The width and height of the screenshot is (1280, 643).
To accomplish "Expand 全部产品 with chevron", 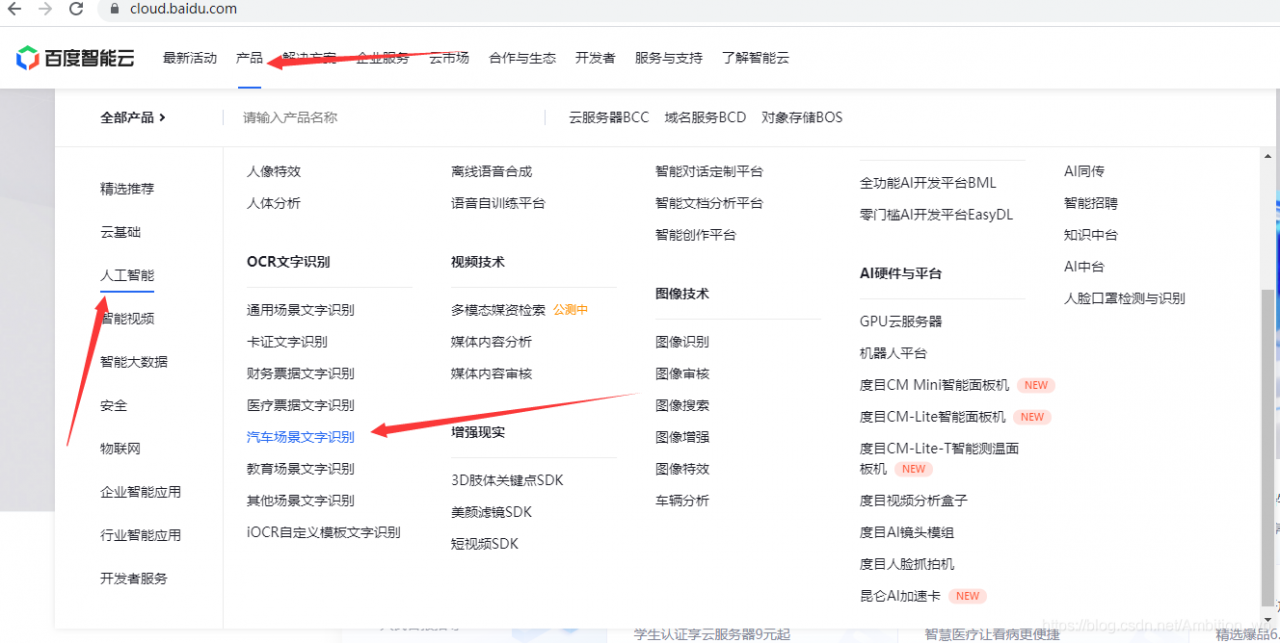I will point(133,117).
